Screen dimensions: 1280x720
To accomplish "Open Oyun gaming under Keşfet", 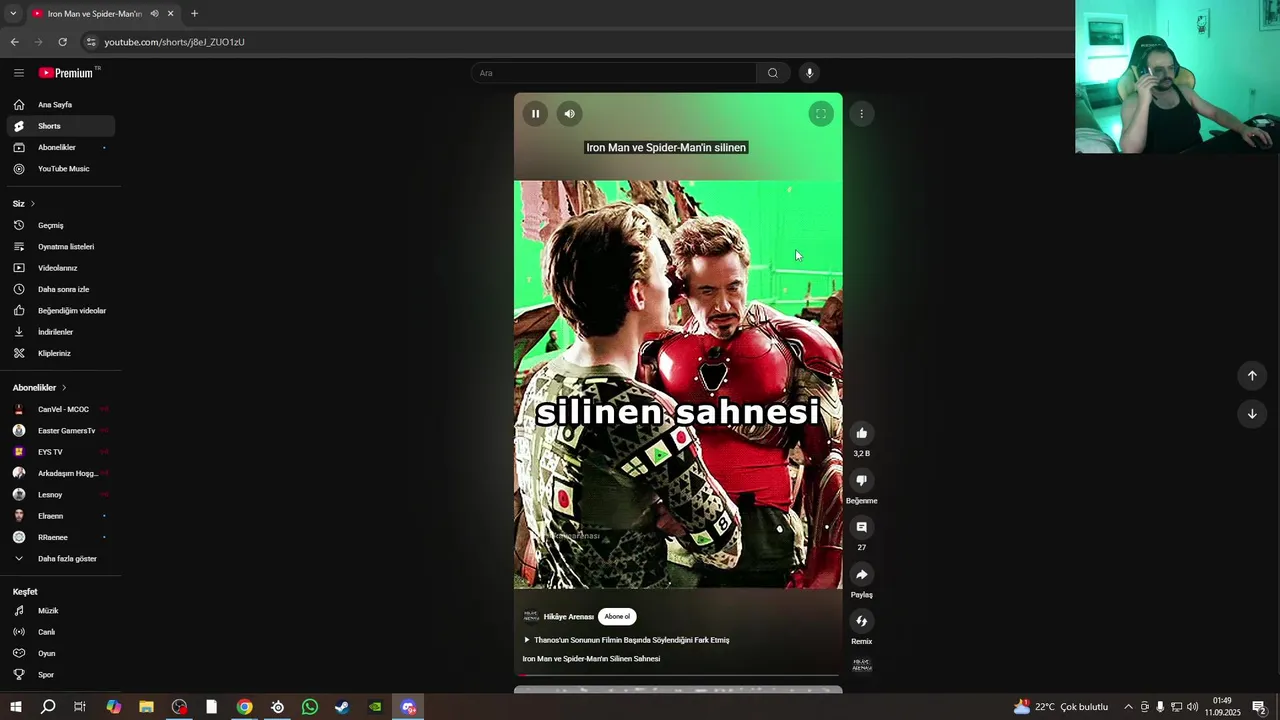I will click(x=60, y=654).
